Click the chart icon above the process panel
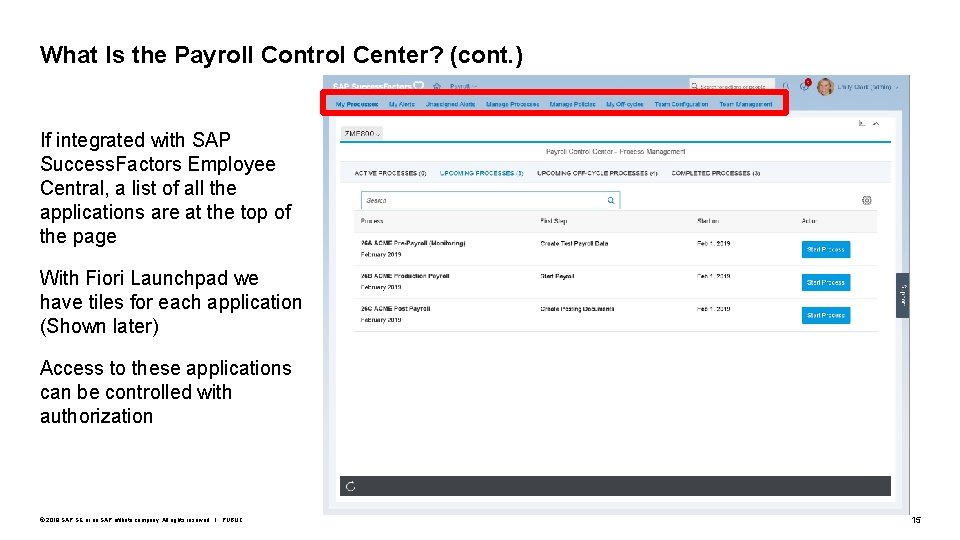960x540 pixels. click(861, 124)
